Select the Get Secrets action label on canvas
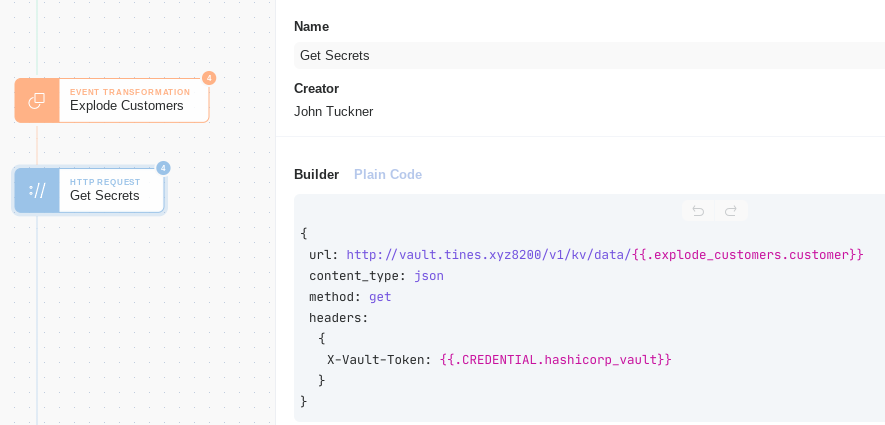This screenshot has width=885, height=425. pos(104,195)
